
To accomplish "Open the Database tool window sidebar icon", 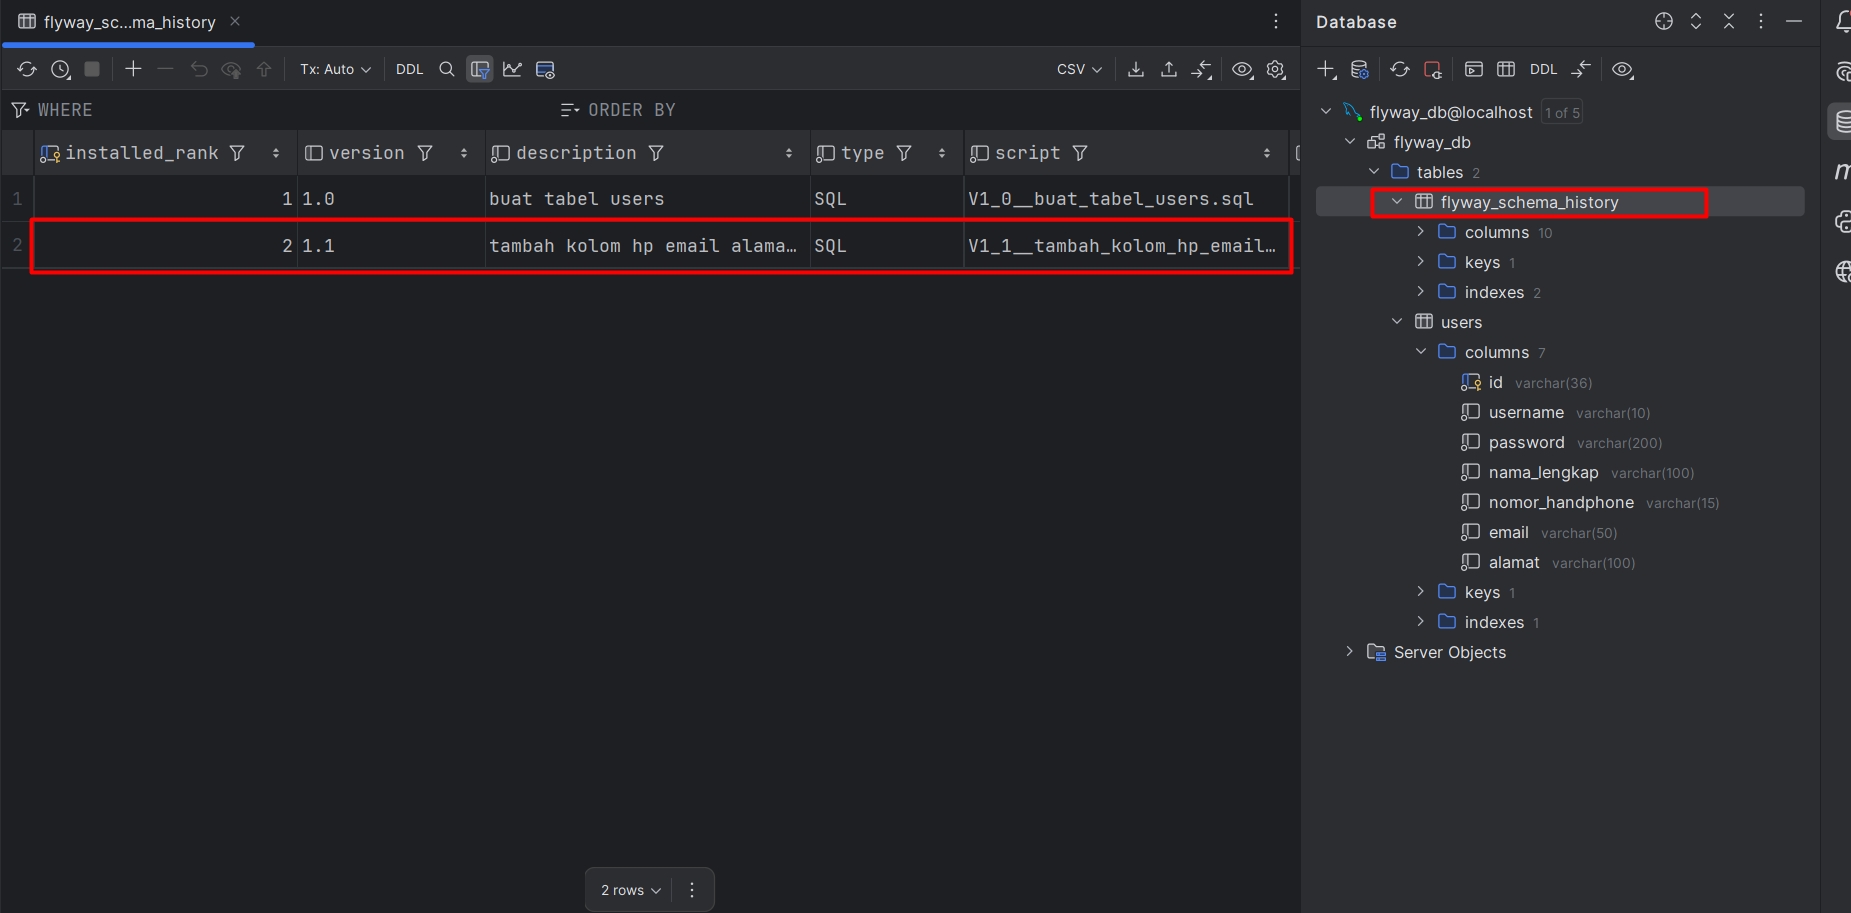I will coord(1841,122).
